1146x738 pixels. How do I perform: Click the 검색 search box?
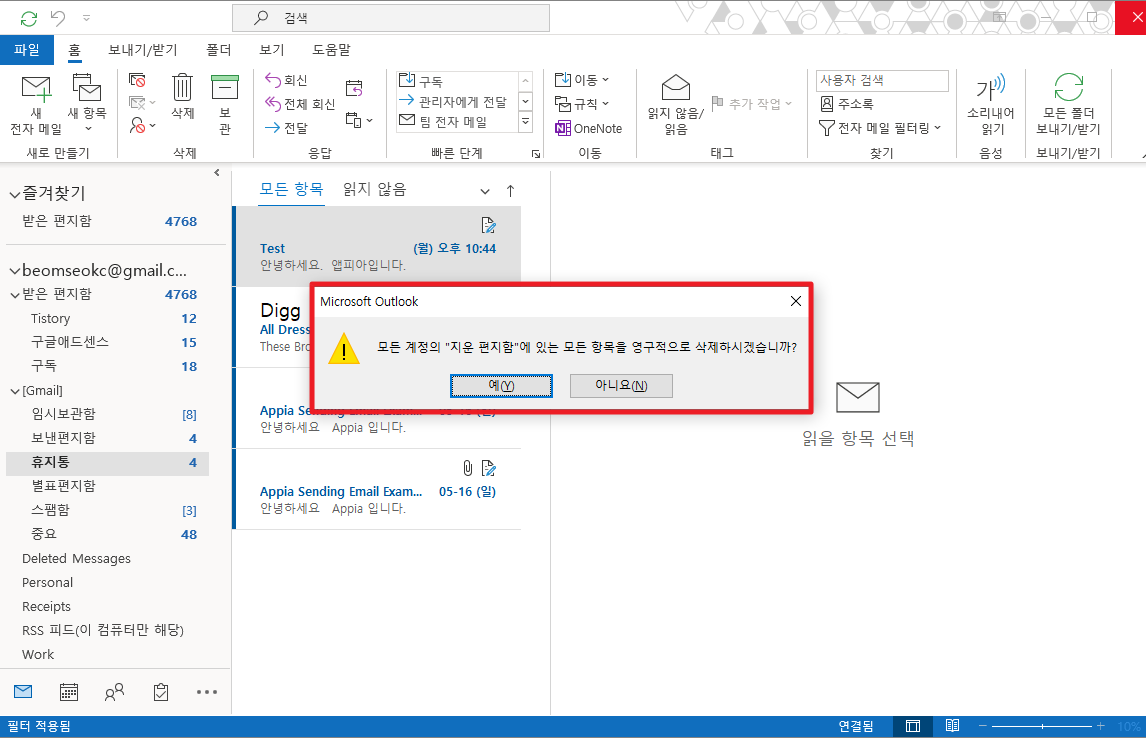click(x=391, y=18)
